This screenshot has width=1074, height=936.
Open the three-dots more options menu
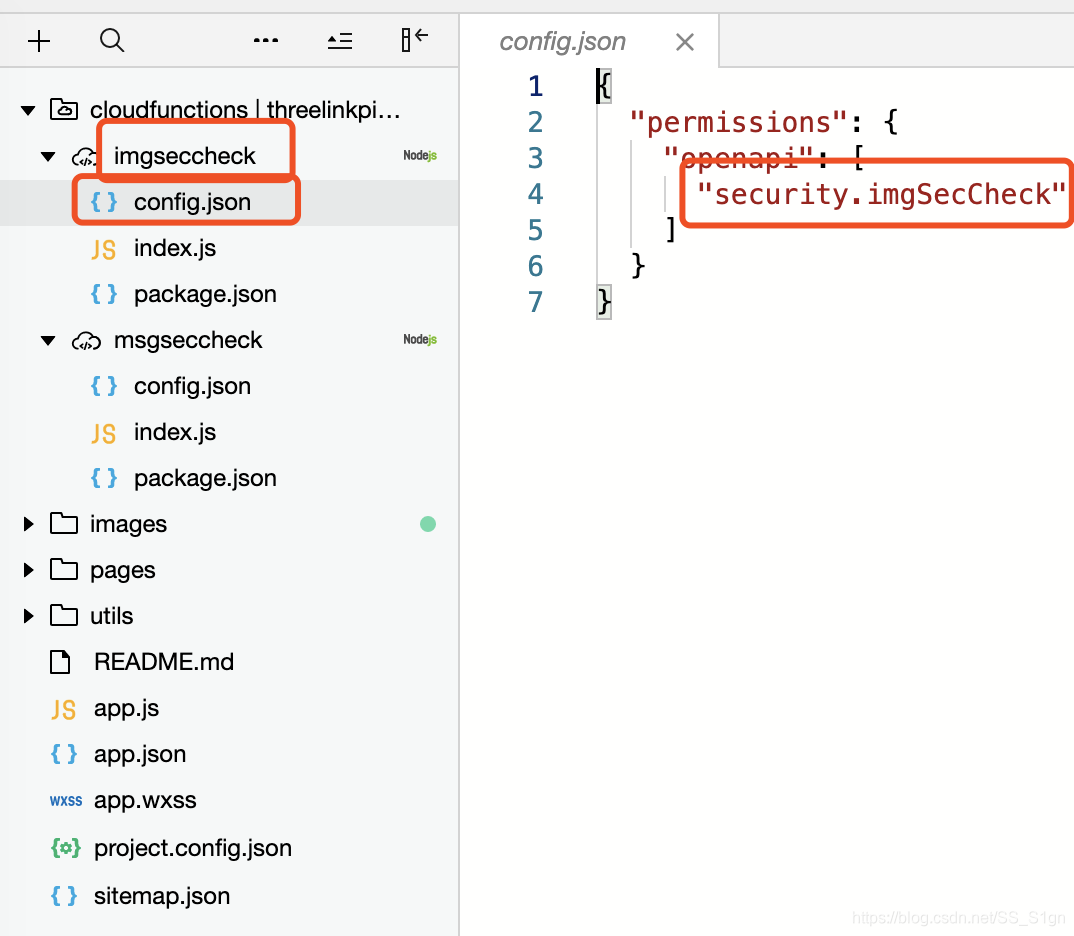pyautogui.click(x=266, y=40)
